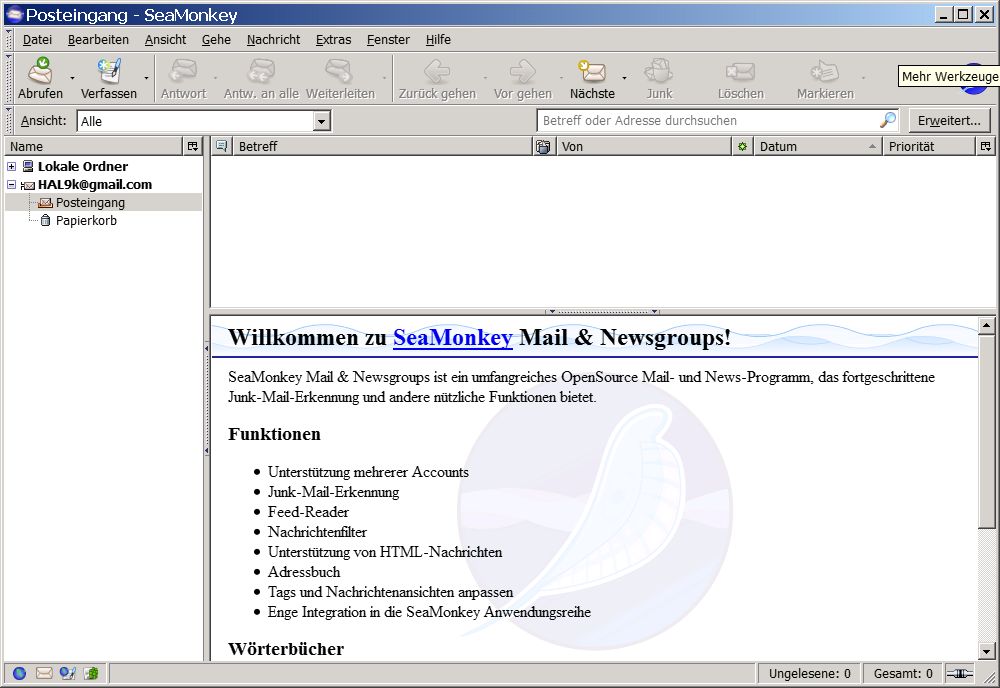Screen dimensions: 1000x688
Task: Click the Ungelesene: 0 status text
Action: click(x=809, y=673)
